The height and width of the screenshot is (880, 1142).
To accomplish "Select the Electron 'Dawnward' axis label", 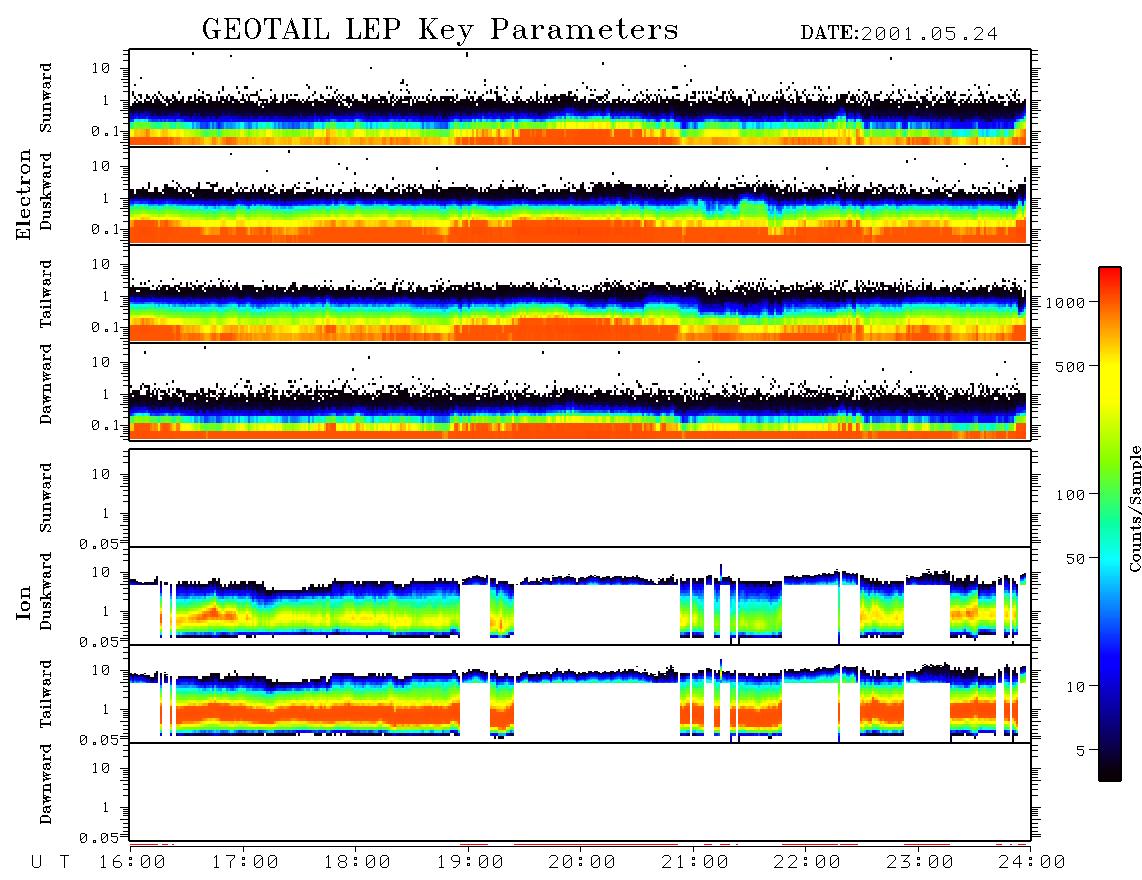I will pyautogui.click(x=46, y=384).
